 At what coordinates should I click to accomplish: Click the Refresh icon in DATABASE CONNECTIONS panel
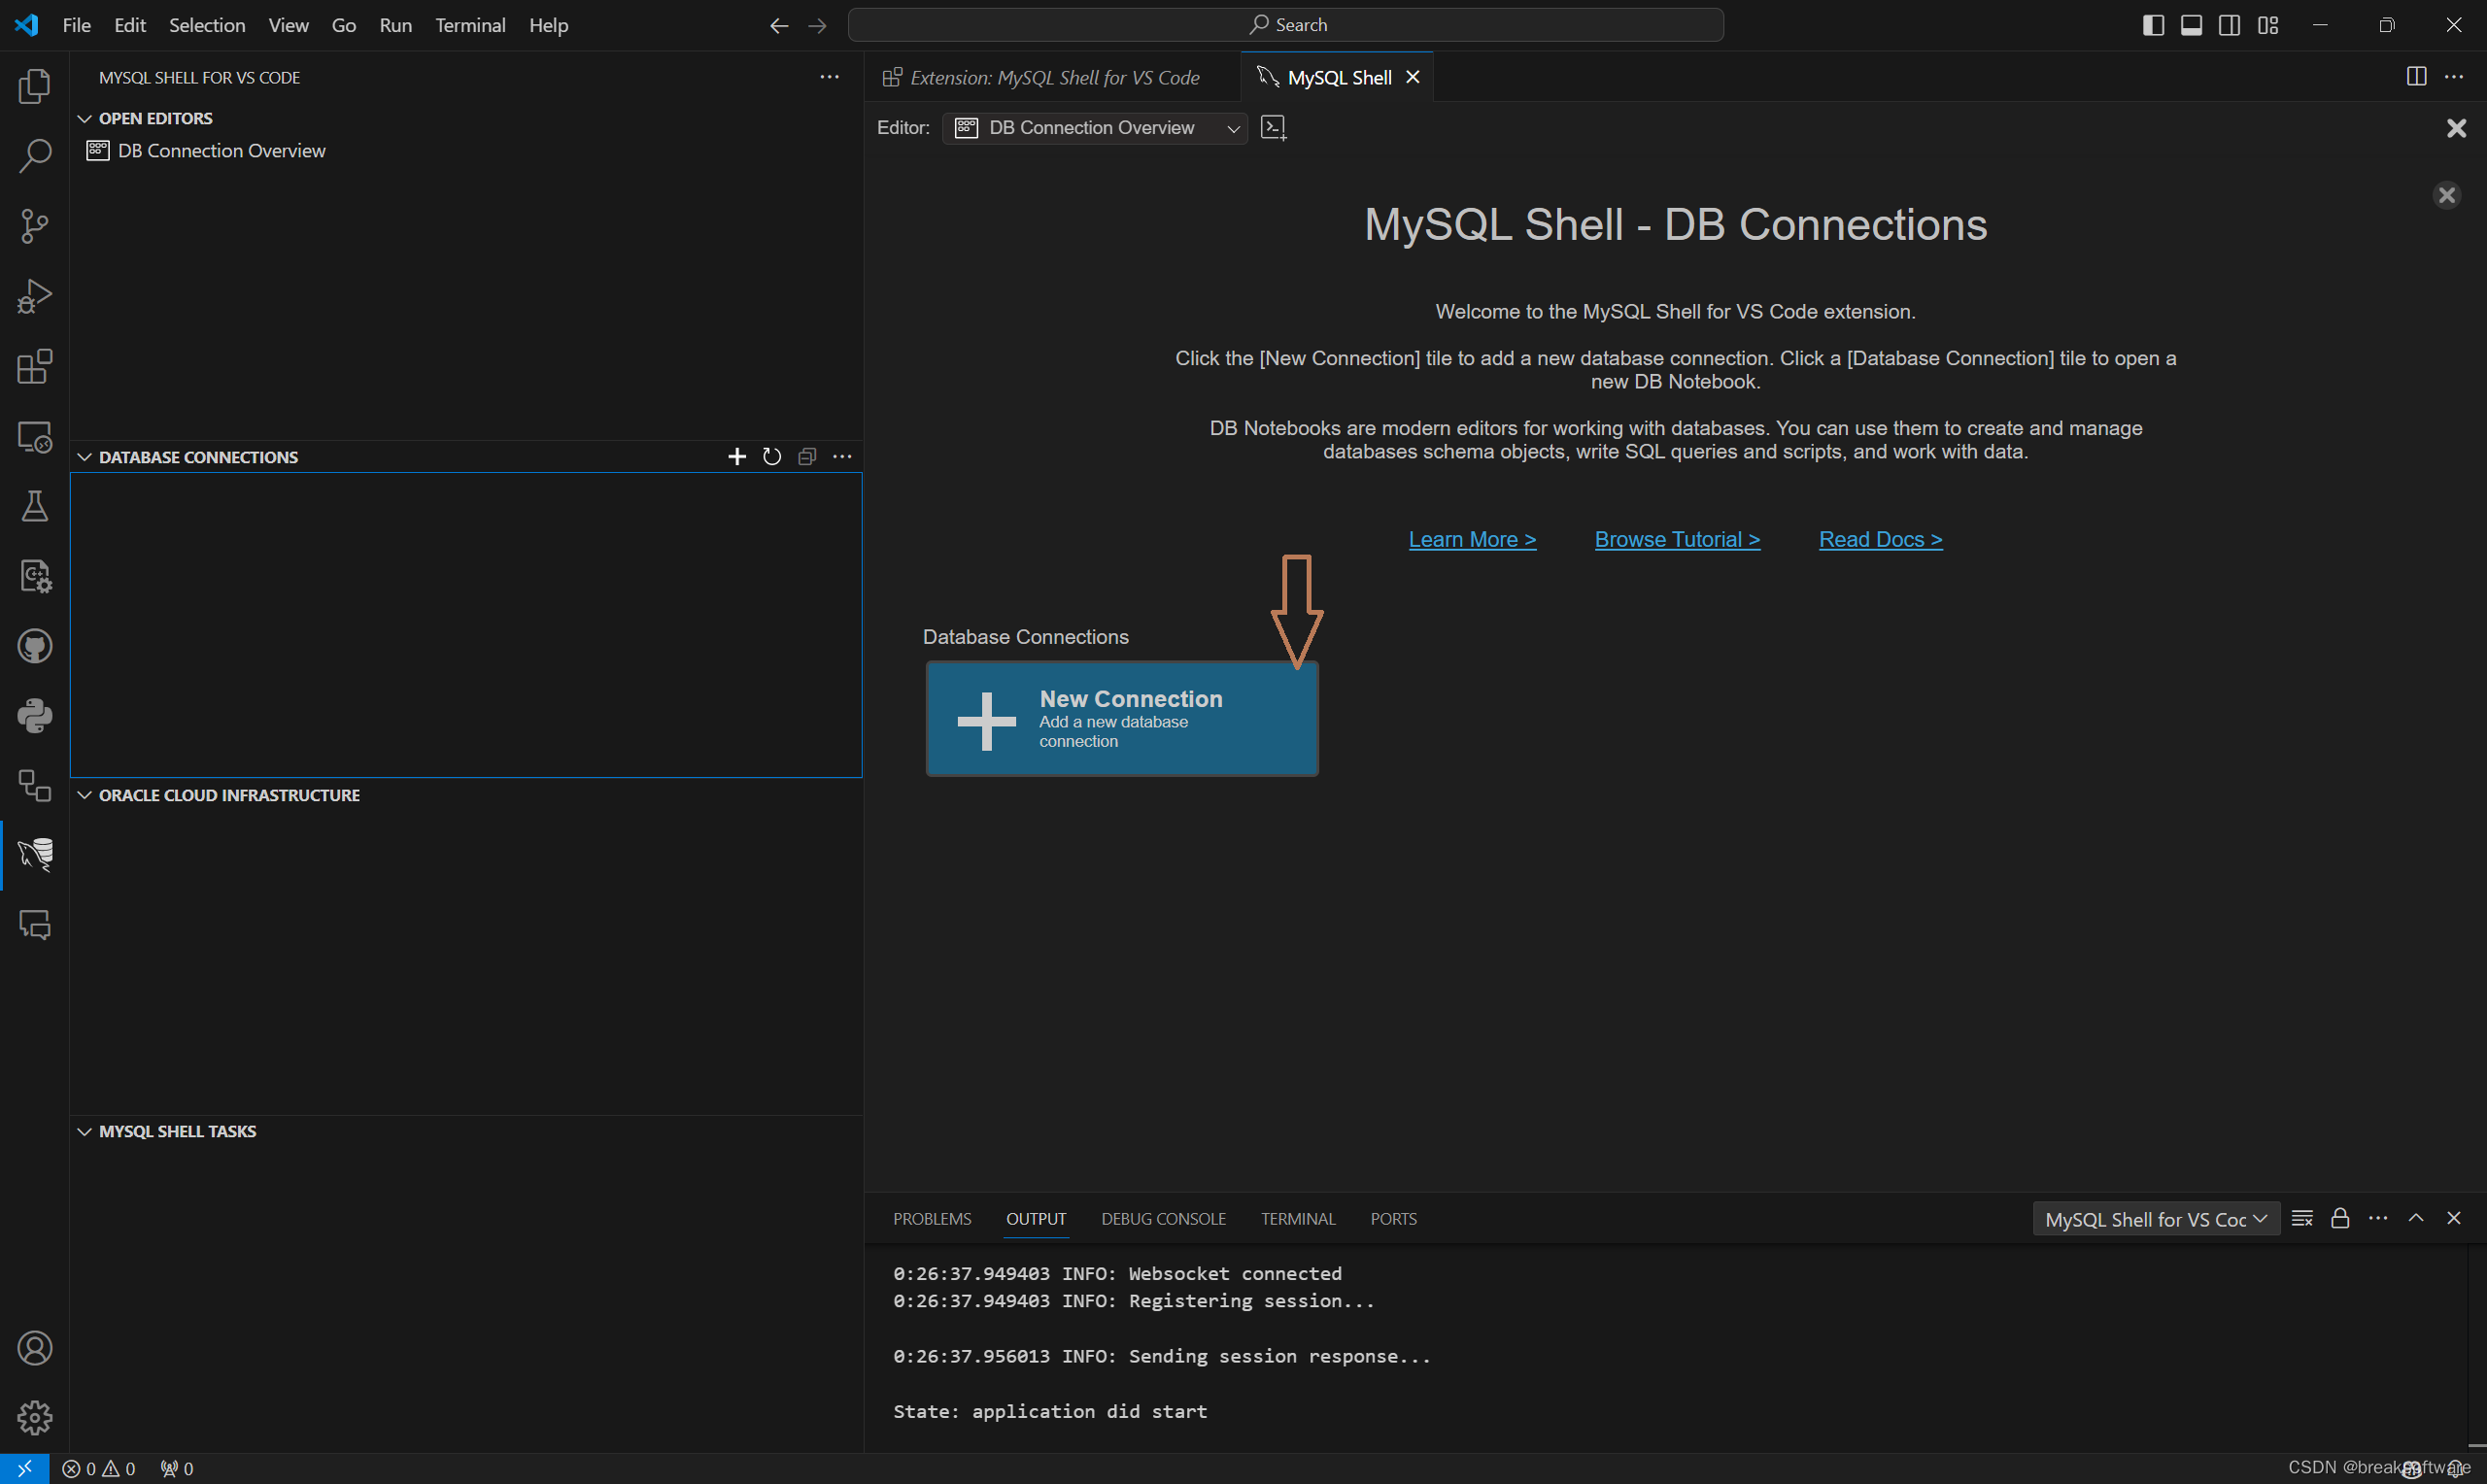pos(772,455)
